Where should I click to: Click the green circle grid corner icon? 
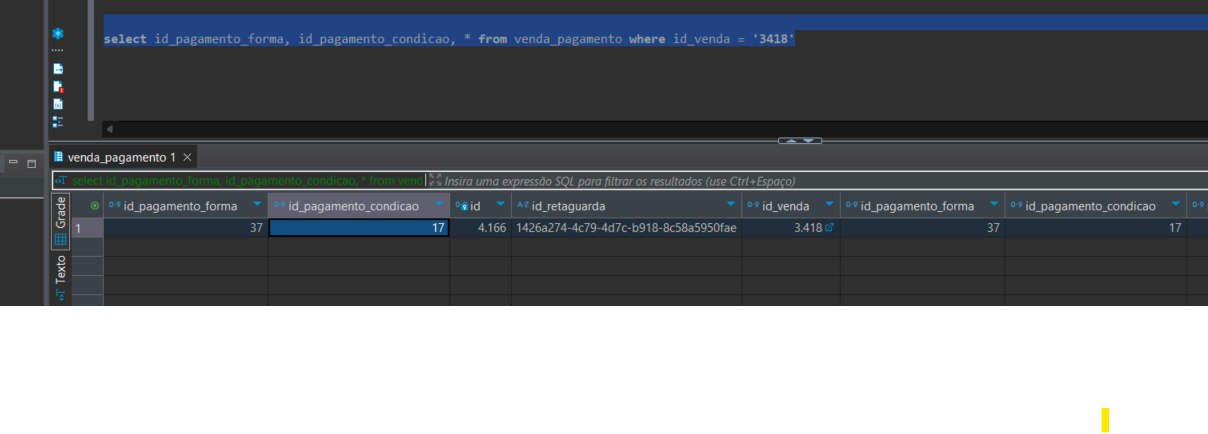click(95, 206)
